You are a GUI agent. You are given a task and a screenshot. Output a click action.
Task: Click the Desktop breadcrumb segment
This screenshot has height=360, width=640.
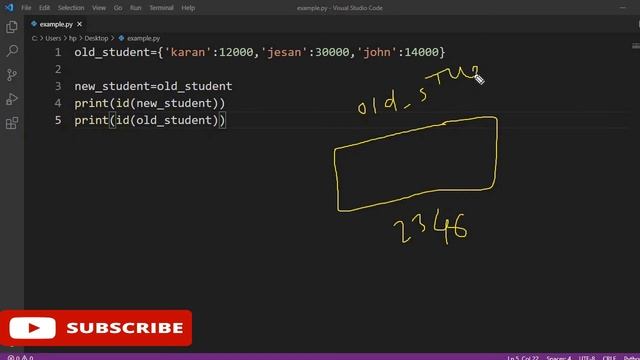click(x=96, y=38)
